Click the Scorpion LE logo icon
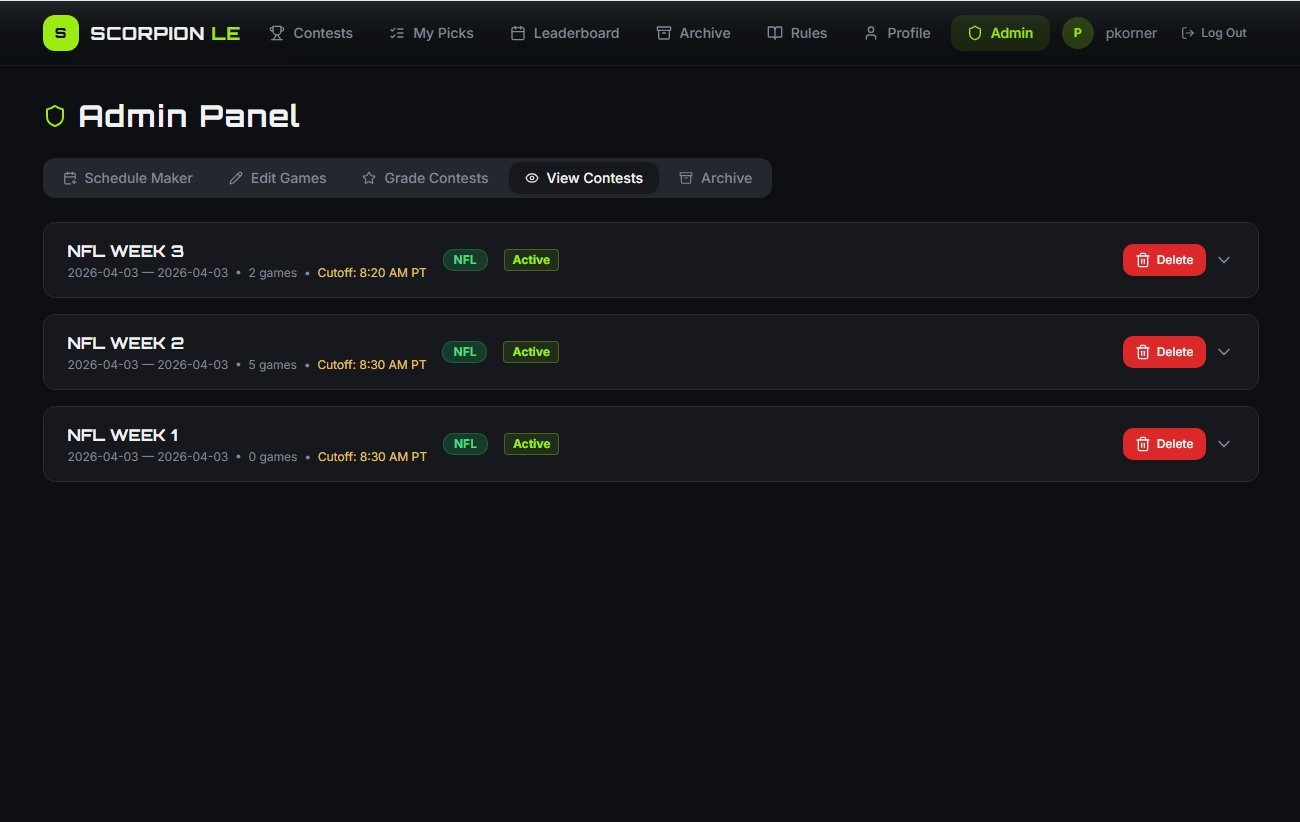 tap(61, 33)
